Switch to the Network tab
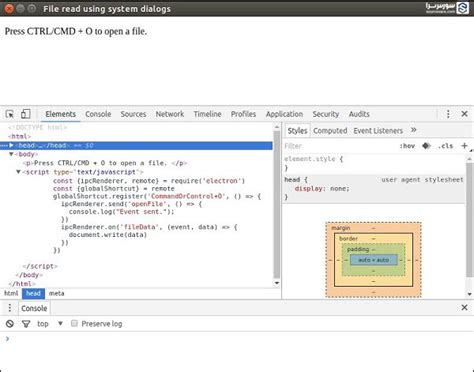474x372 pixels. (170, 114)
